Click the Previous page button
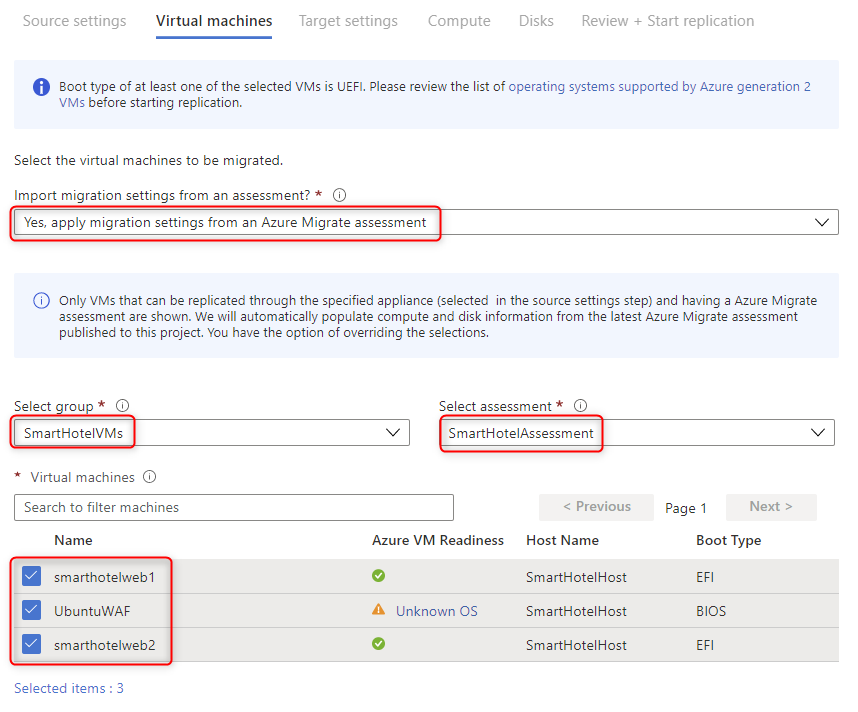This screenshot has height=712, width=858. pos(596,507)
